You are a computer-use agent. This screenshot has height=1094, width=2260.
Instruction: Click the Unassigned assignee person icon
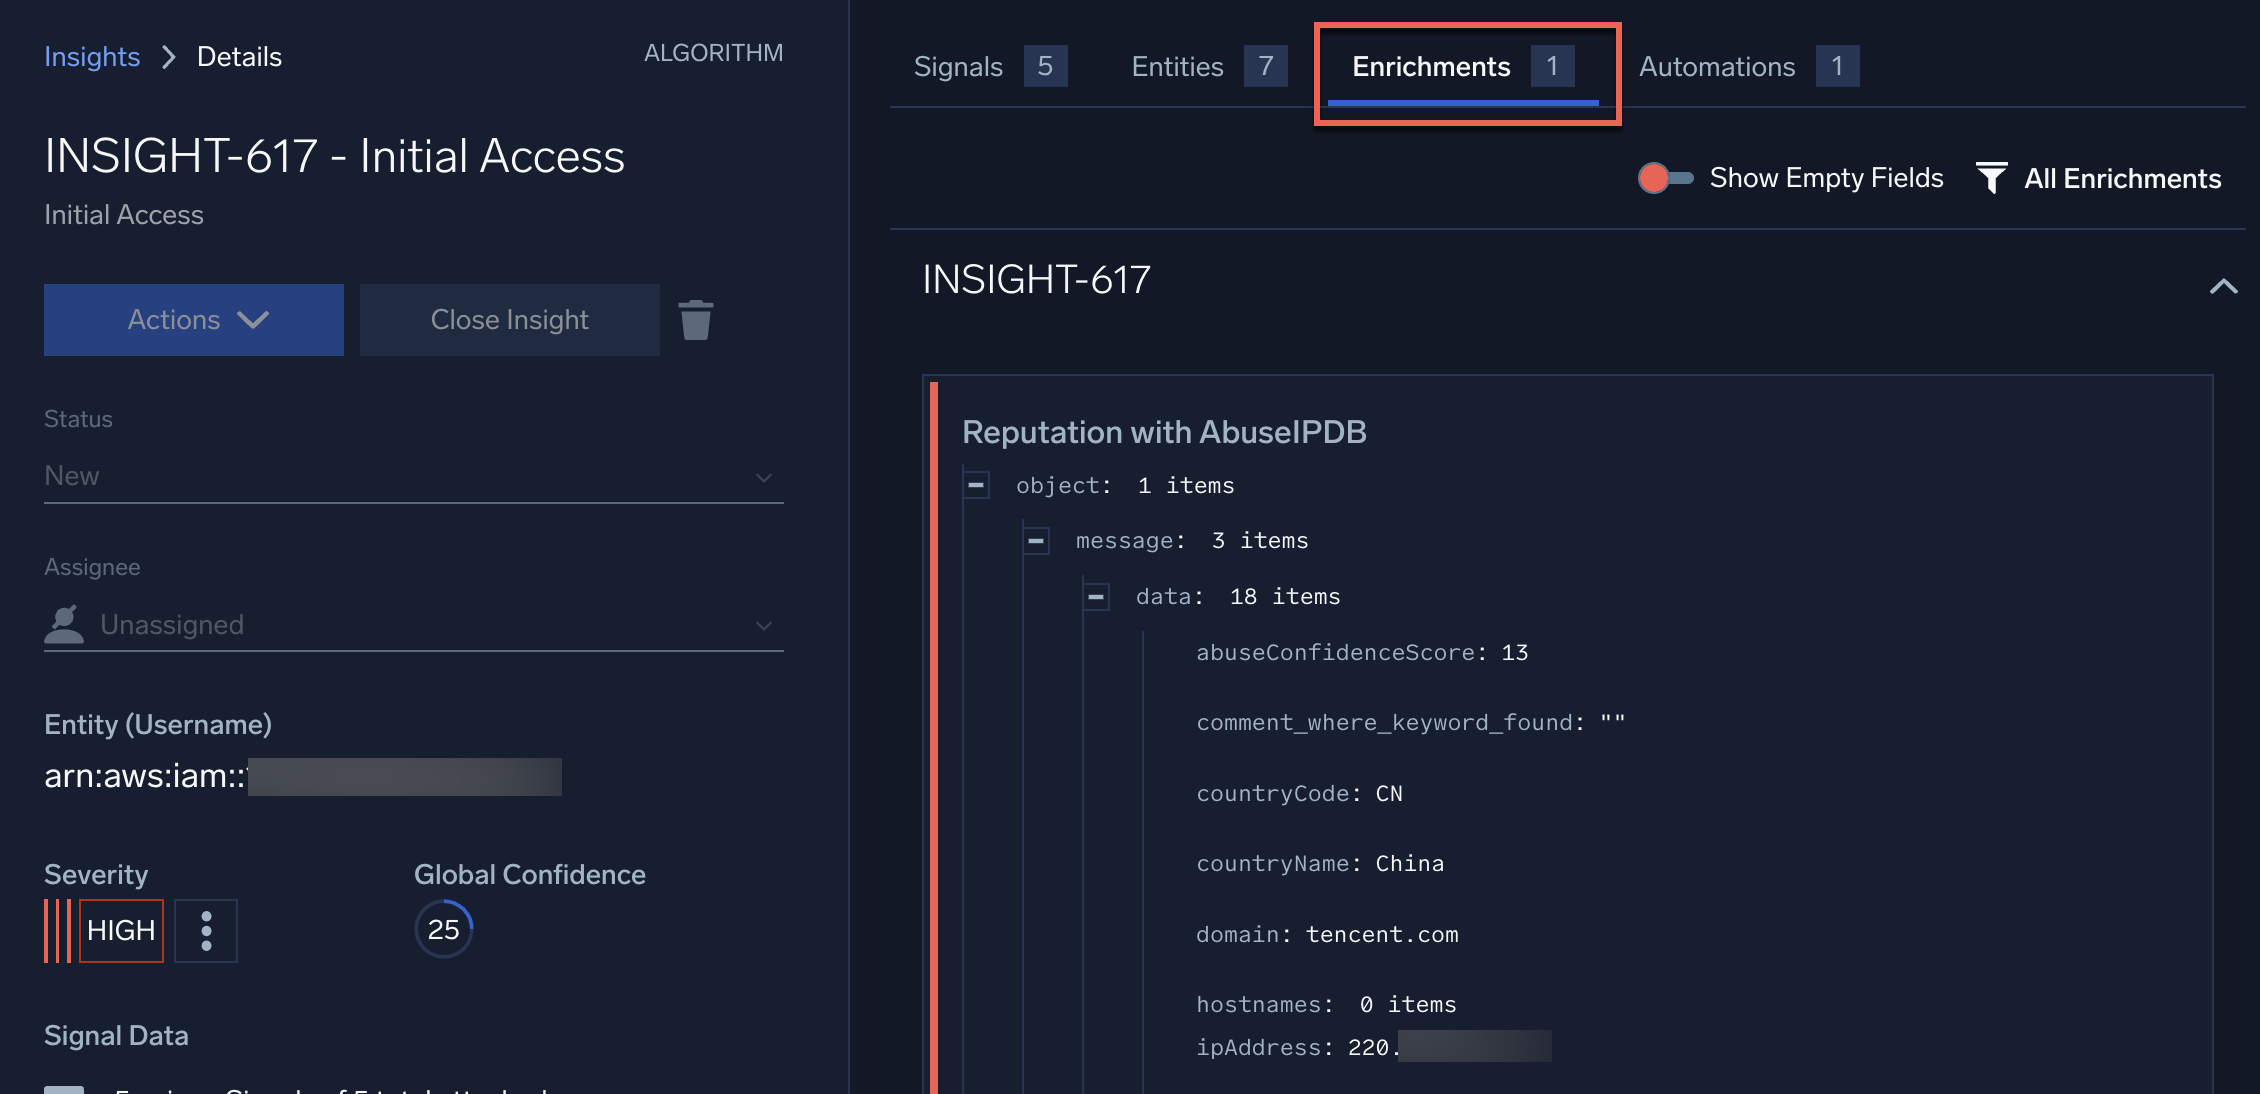(x=64, y=622)
